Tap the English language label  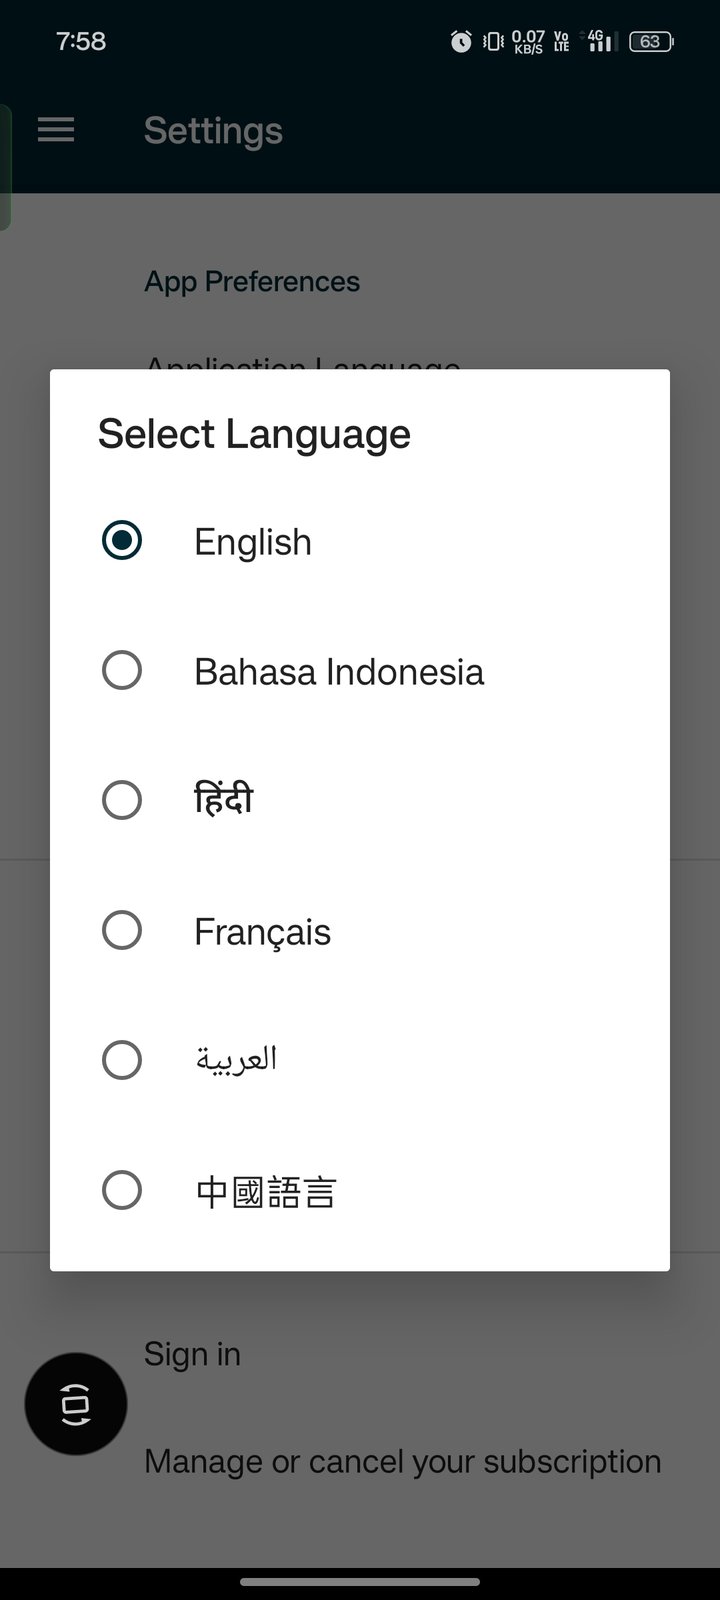(253, 542)
